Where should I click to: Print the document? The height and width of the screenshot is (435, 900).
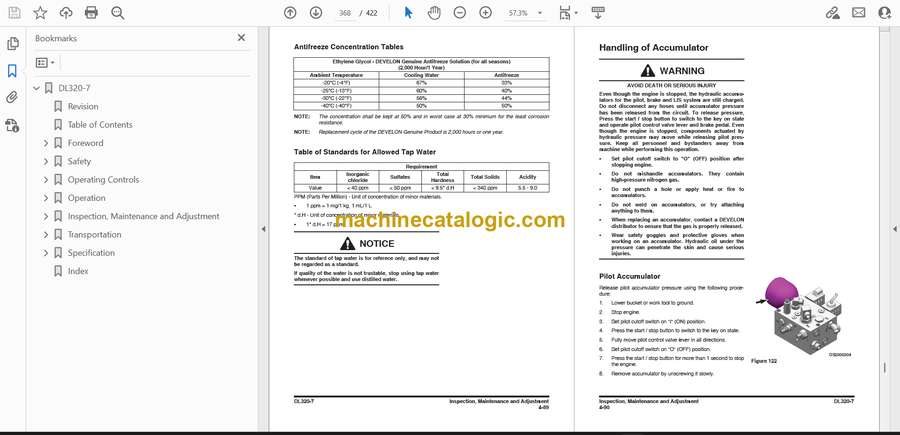click(91, 13)
